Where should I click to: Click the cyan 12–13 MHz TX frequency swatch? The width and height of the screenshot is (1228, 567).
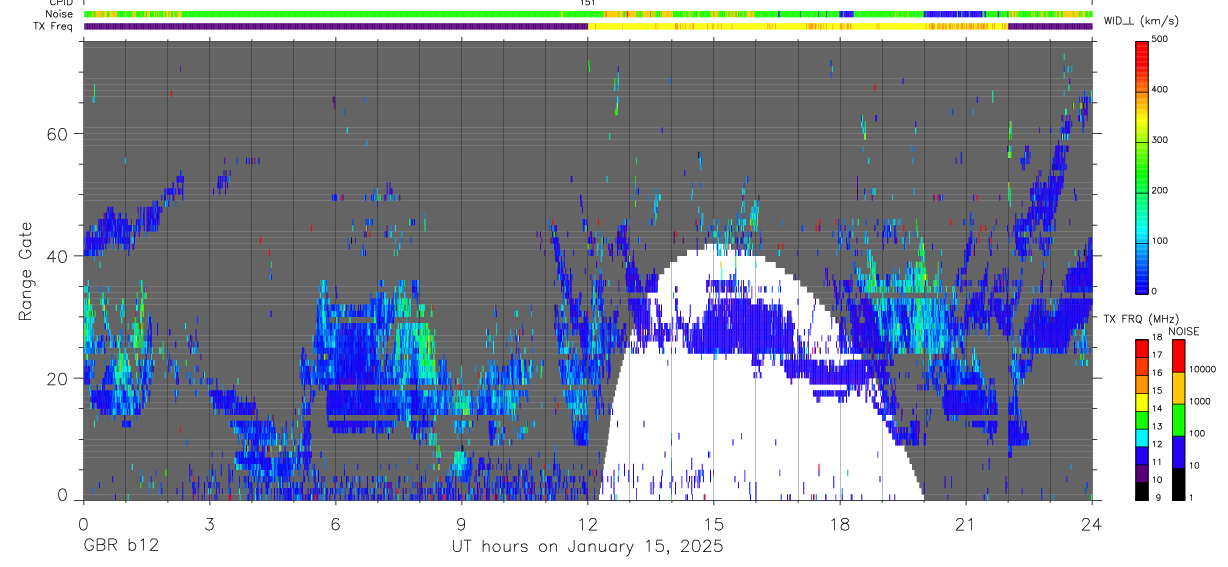(x=1142, y=437)
